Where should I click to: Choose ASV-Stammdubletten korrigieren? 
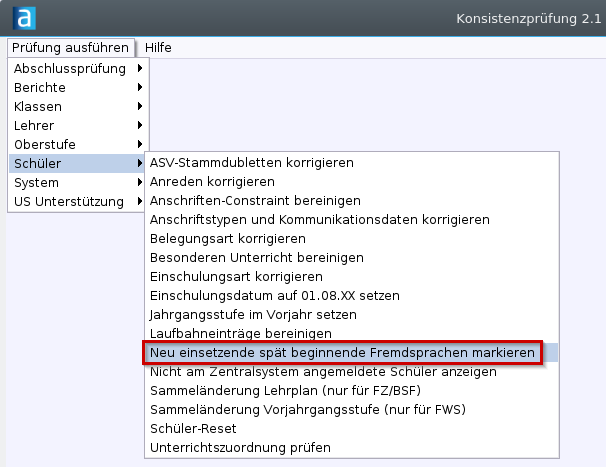(352, 162)
